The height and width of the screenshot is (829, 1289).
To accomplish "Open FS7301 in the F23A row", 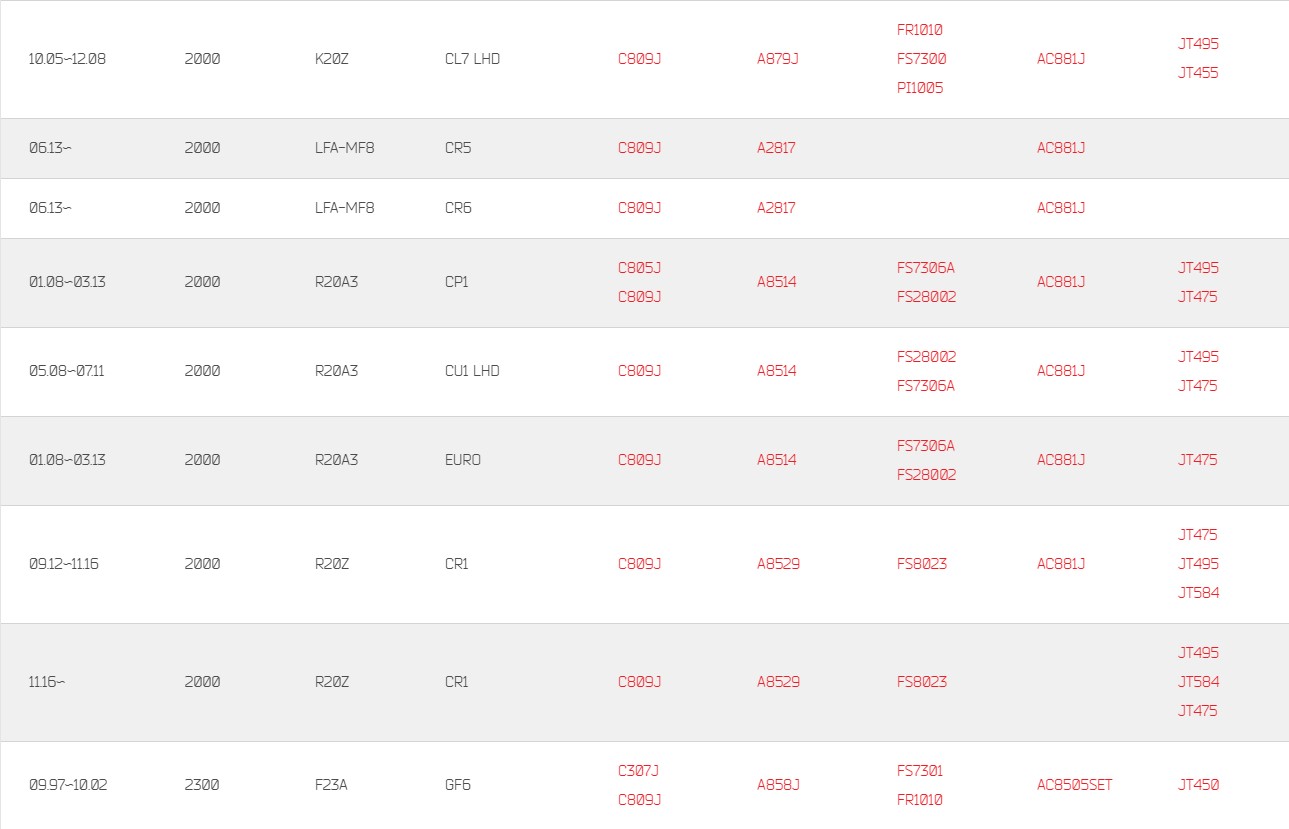I will 920,771.
